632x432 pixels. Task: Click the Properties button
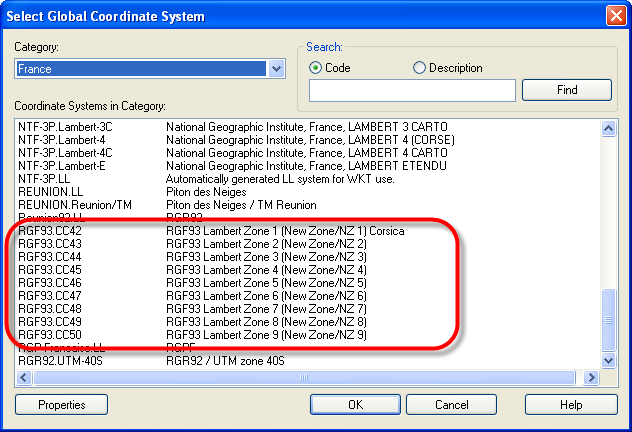pyautogui.click(x=60, y=405)
